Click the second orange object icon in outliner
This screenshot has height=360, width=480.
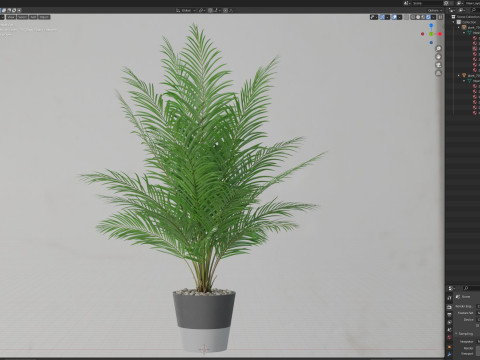point(464,75)
